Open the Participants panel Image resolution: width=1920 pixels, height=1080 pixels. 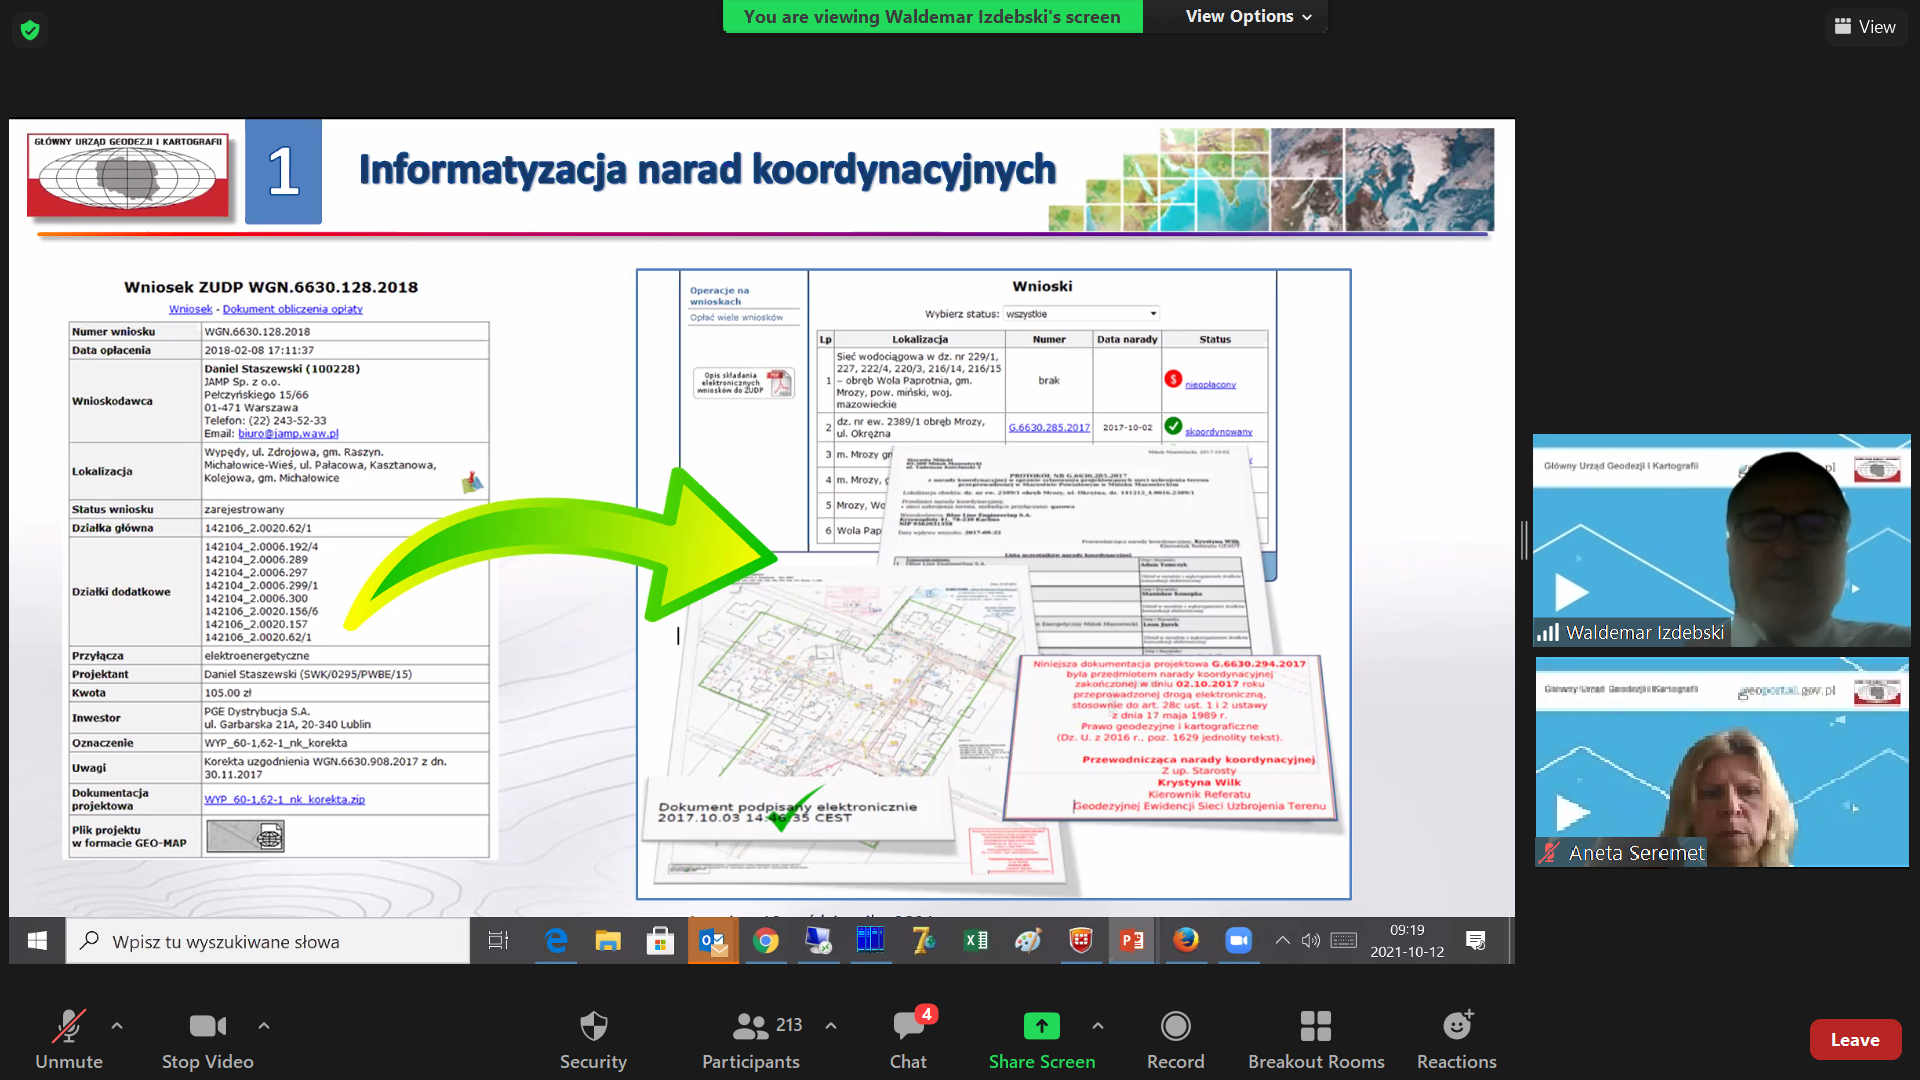751,1040
